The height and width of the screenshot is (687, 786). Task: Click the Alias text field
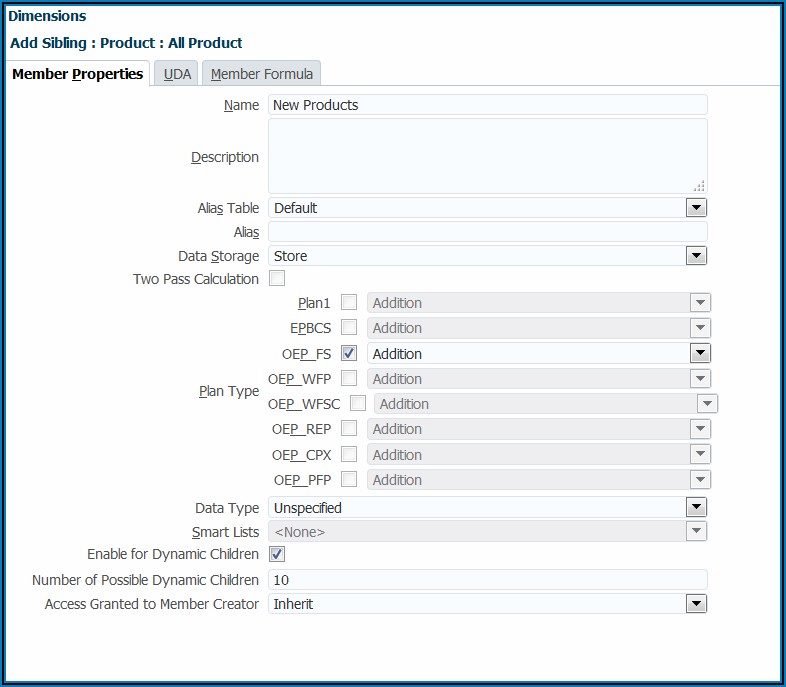tap(487, 232)
